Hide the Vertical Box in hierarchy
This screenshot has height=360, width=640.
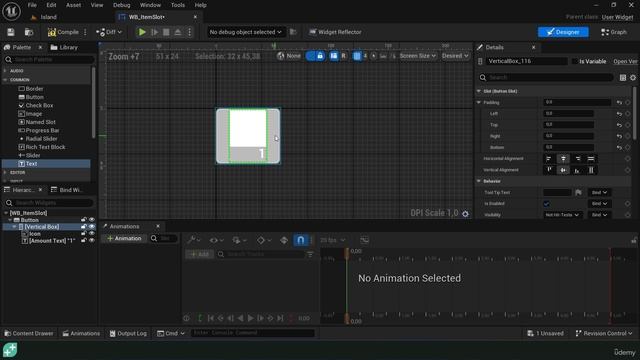pyautogui.click(x=91, y=227)
